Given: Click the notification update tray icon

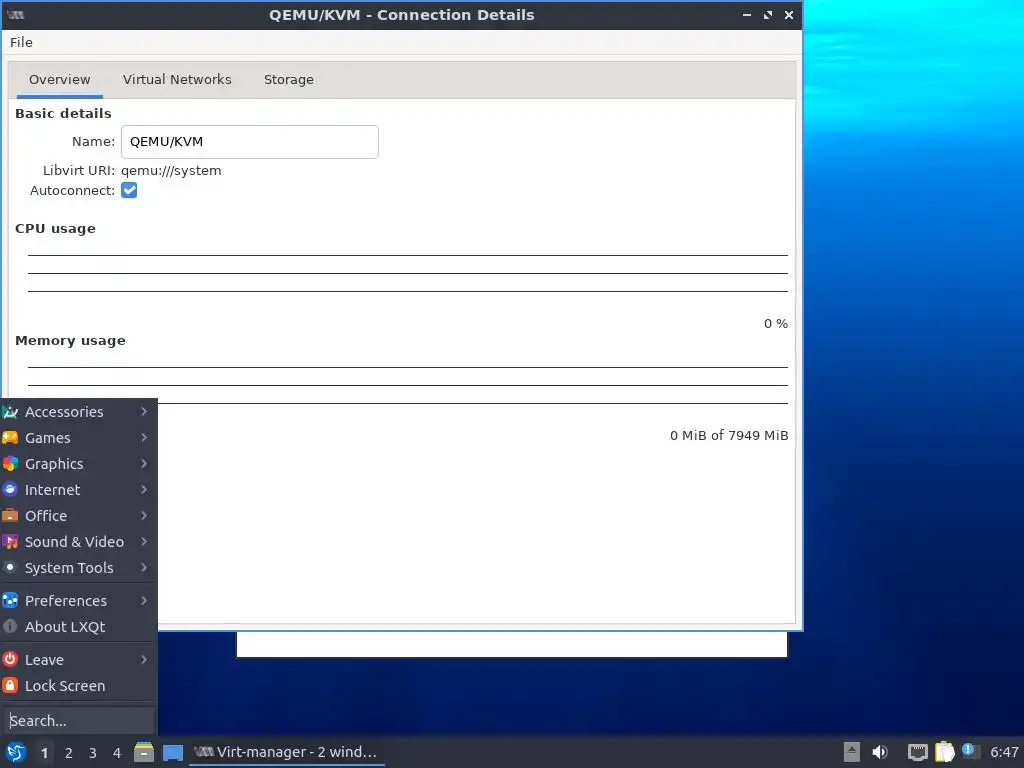Looking at the screenshot, I should 970,752.
